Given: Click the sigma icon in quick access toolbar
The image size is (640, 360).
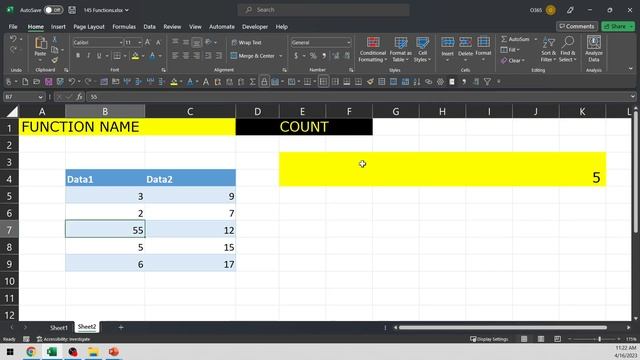Looking at the screenshot, I should [x=253, y=82].
